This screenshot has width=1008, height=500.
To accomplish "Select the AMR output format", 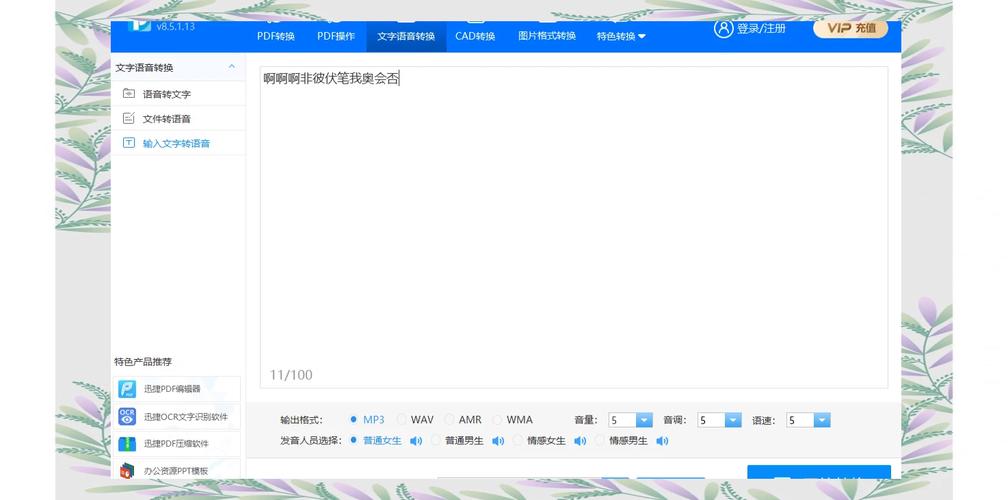I will (x=464, y=420).
